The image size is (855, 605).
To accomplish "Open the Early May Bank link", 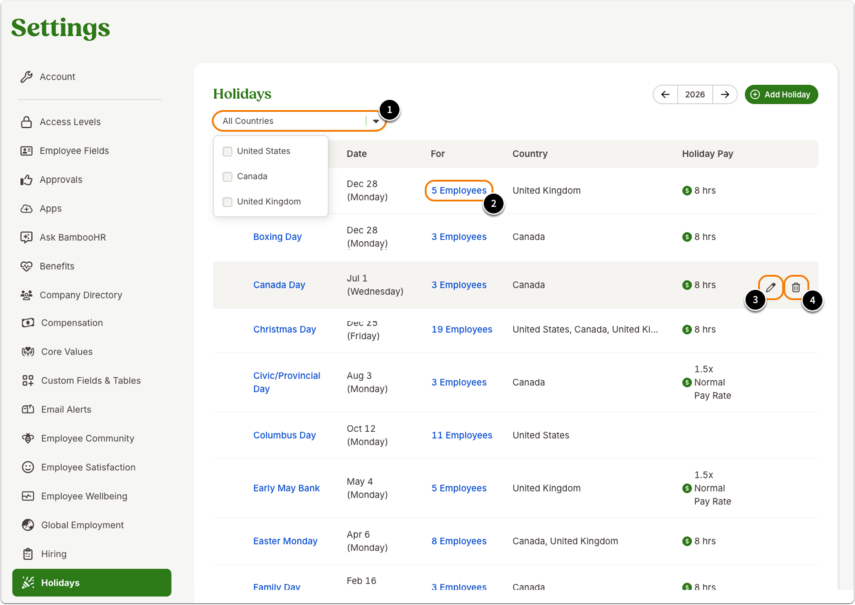I will [x=286, y=488].
